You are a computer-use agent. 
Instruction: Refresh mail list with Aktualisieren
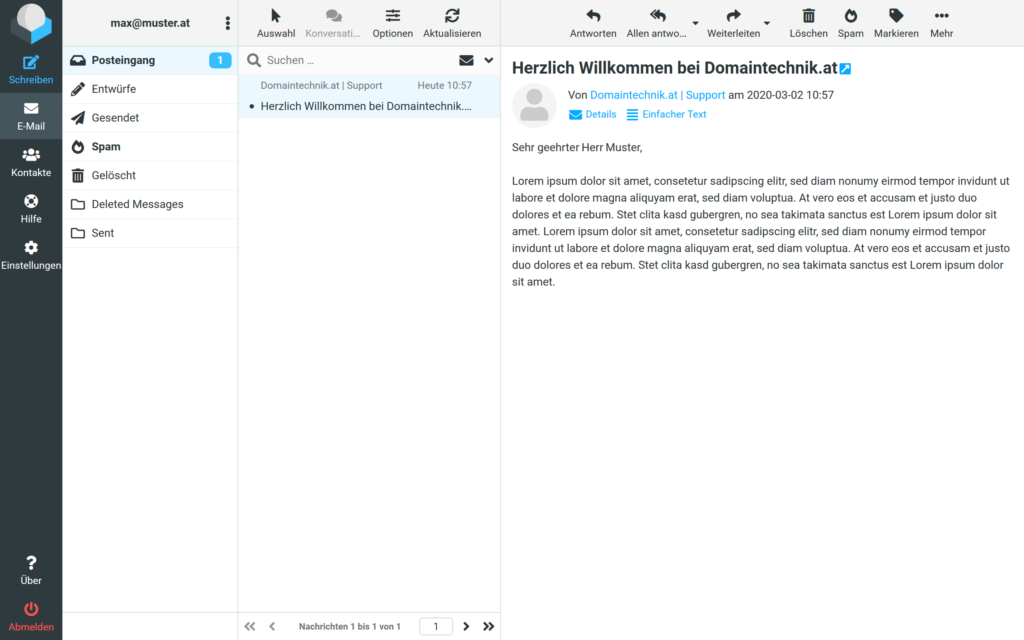click(x=452, y=16)
